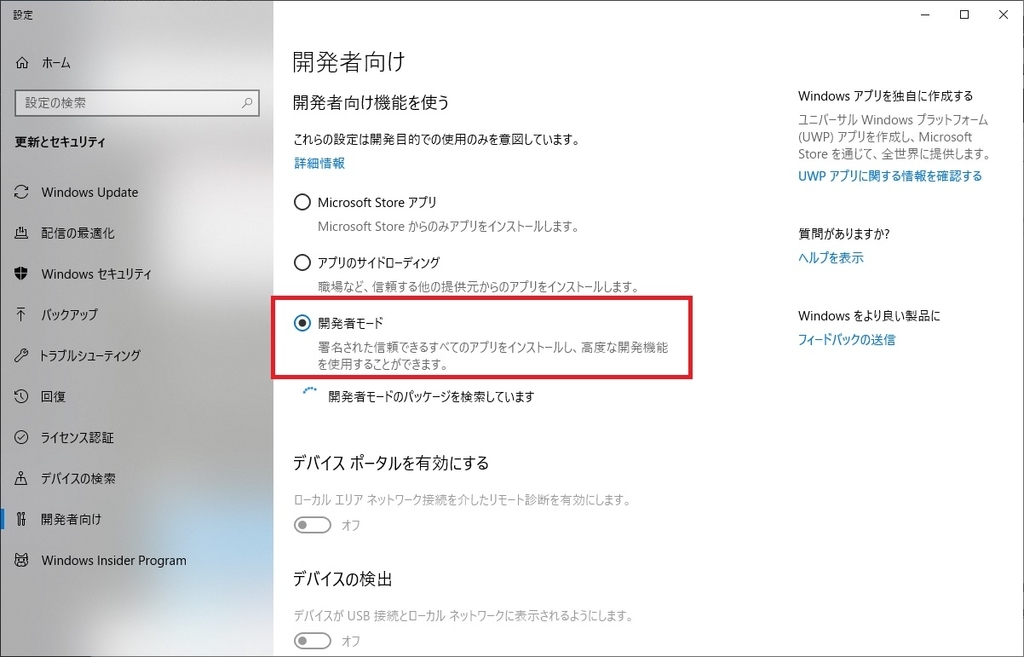The width and height of the screenshot is (1024, 657).
Task: Select Windows Update in the sidebar
Action: [x=91, y=192]
